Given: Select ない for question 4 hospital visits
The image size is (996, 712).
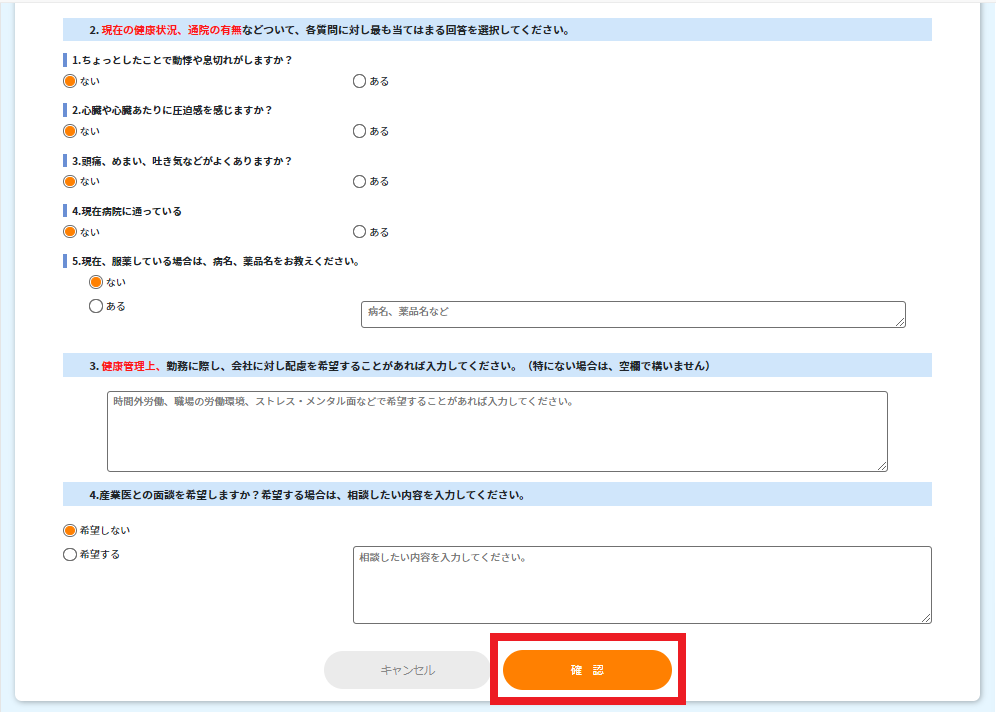Looking at the screenshot, I should (70, 232).
